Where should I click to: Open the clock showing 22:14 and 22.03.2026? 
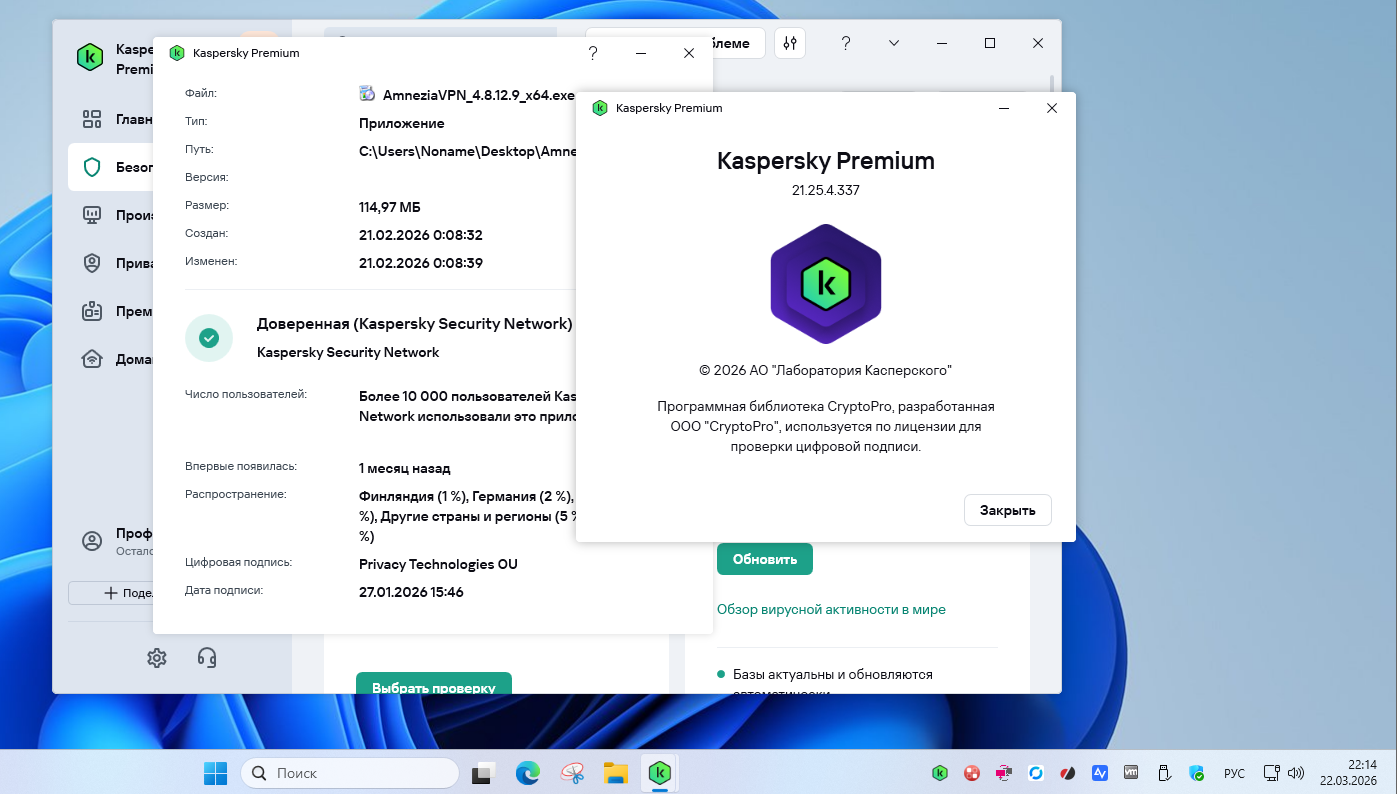coord(1349,772)
